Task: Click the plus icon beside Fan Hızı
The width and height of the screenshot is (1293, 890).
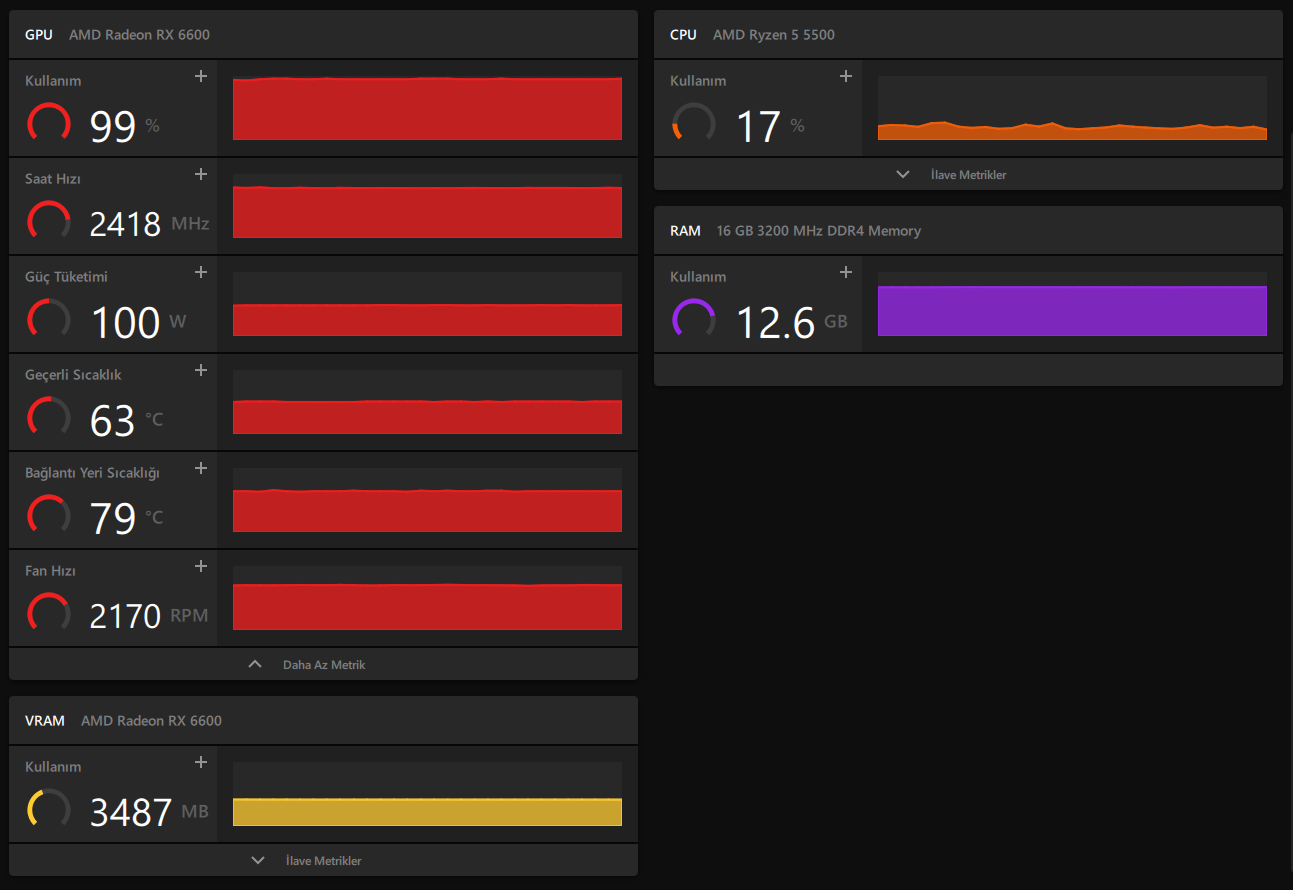Action: click(x=201, y=566)
